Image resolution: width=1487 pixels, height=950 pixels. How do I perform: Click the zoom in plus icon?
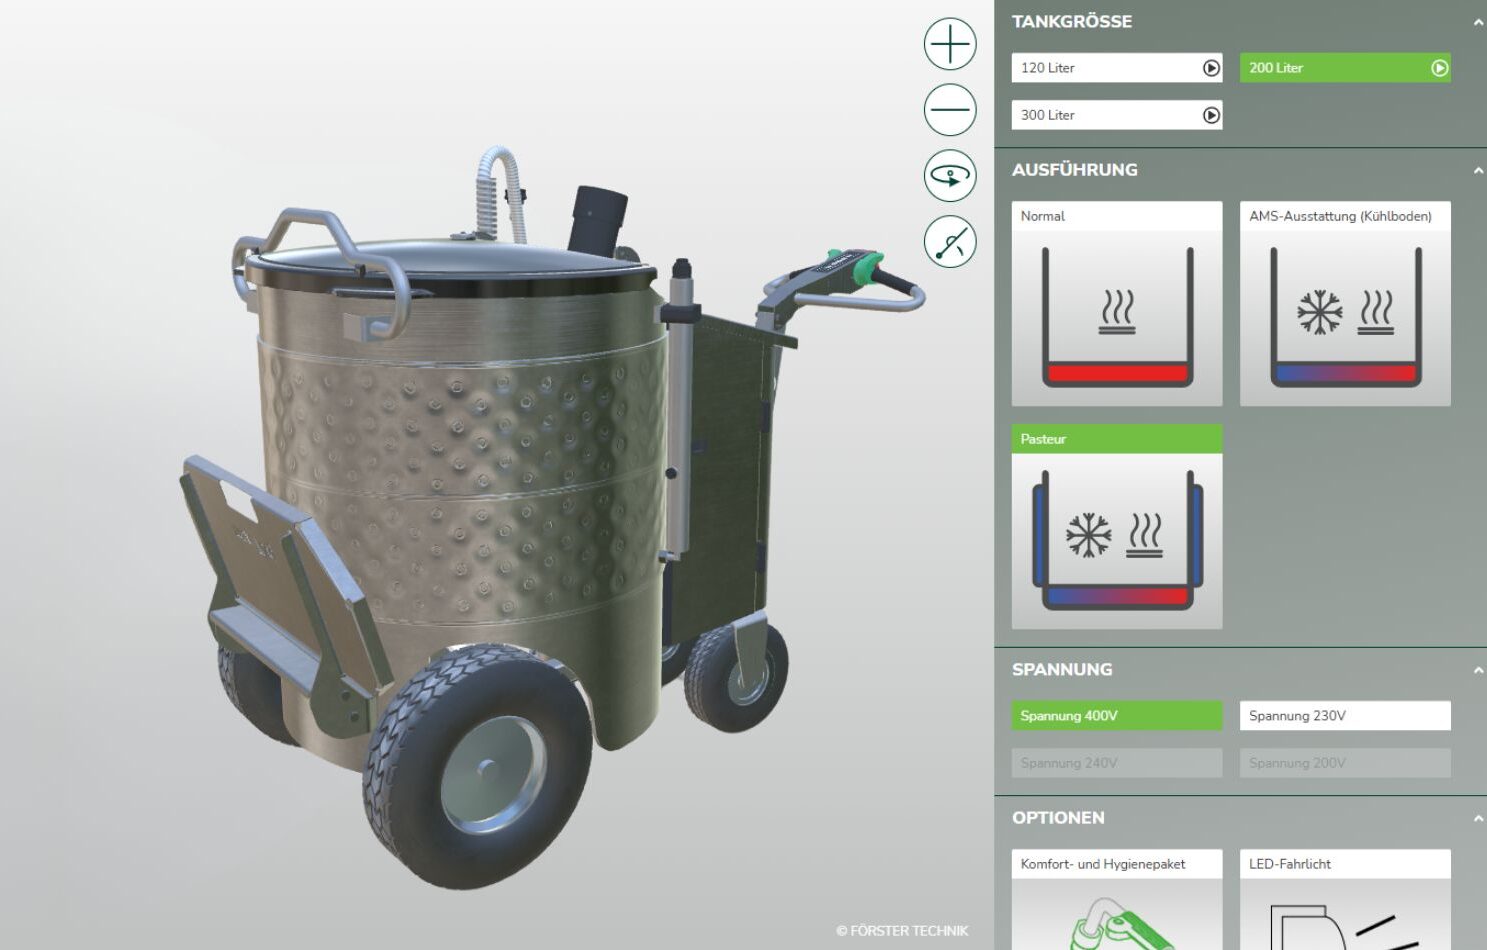(x=949, y=45)
